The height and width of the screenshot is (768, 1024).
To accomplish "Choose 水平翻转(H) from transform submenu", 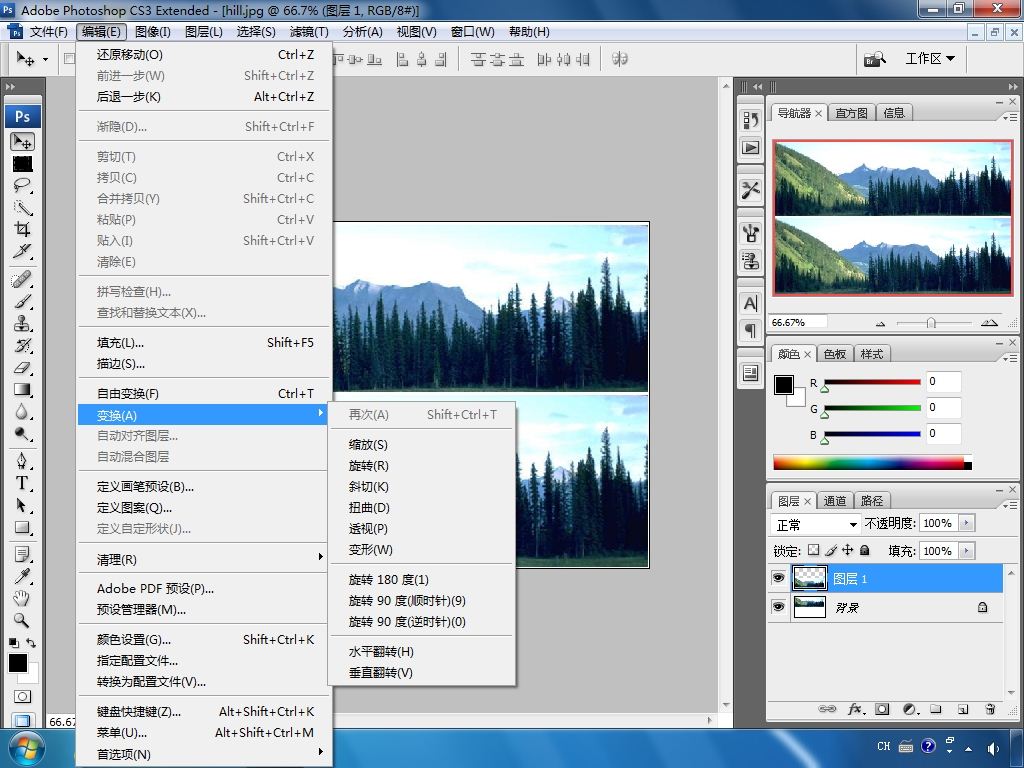I will click(381, 652).
